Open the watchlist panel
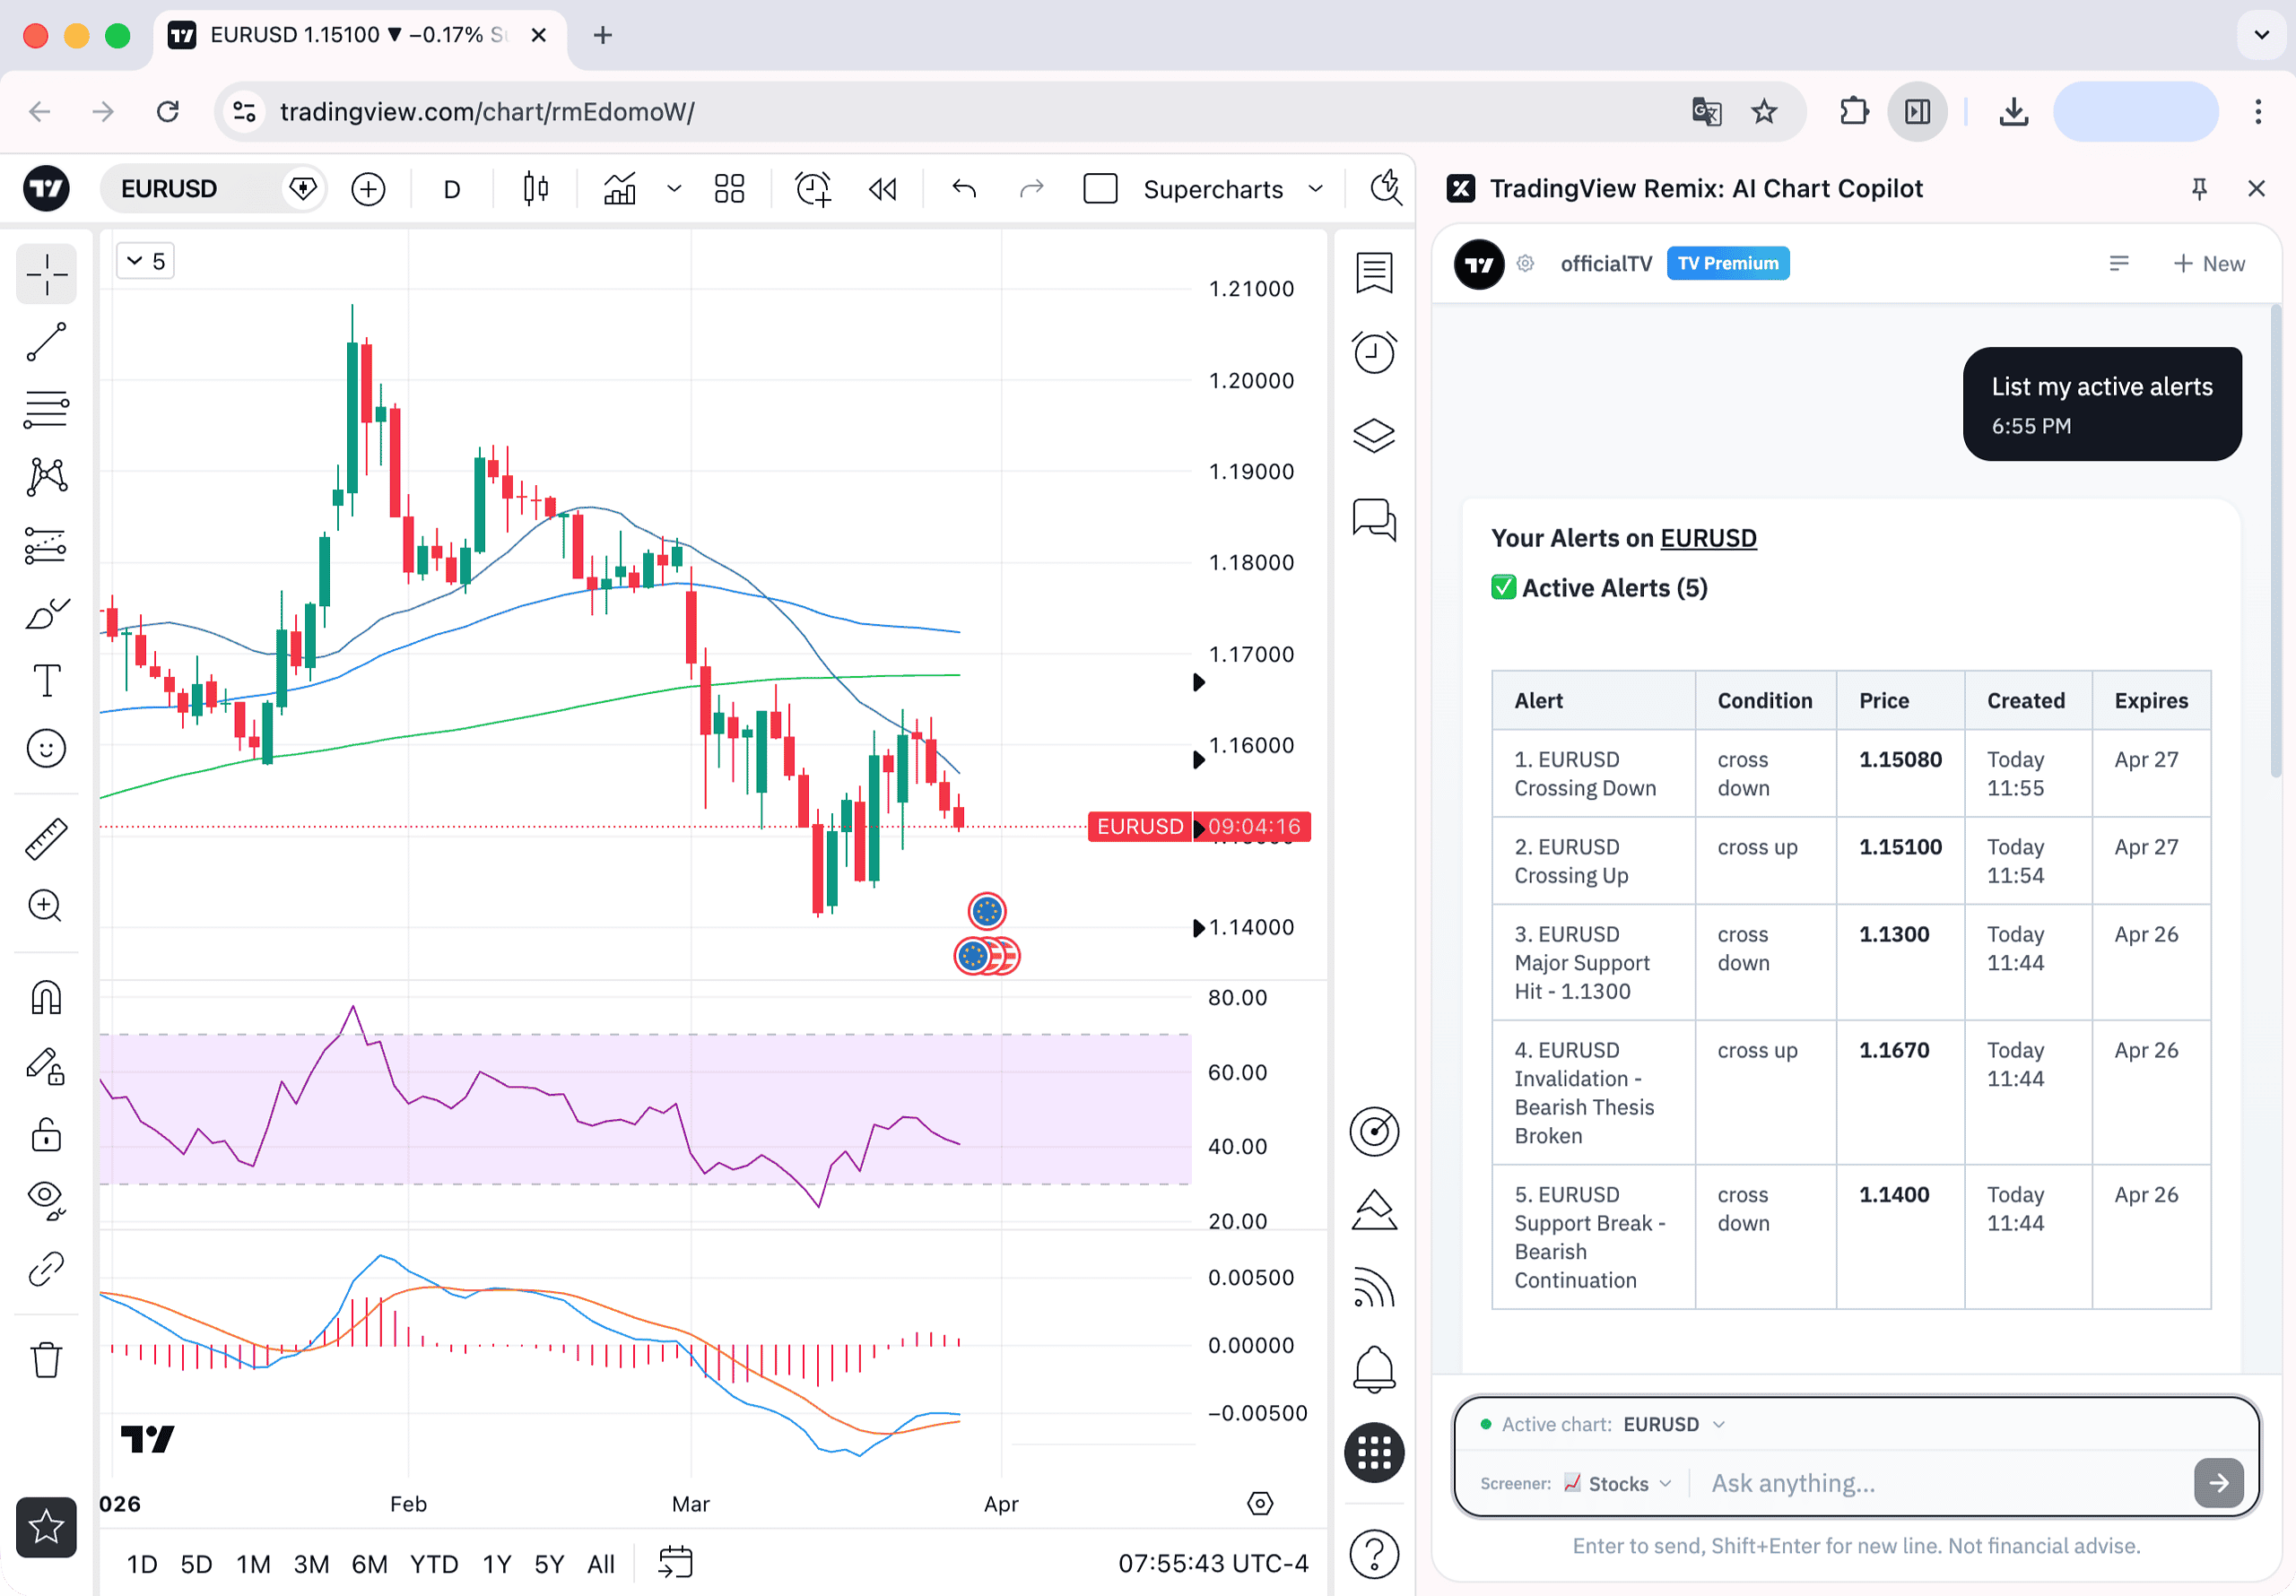Image resolution: width=2296 pixels, height=1596 pixels. tap(1374, 272)
